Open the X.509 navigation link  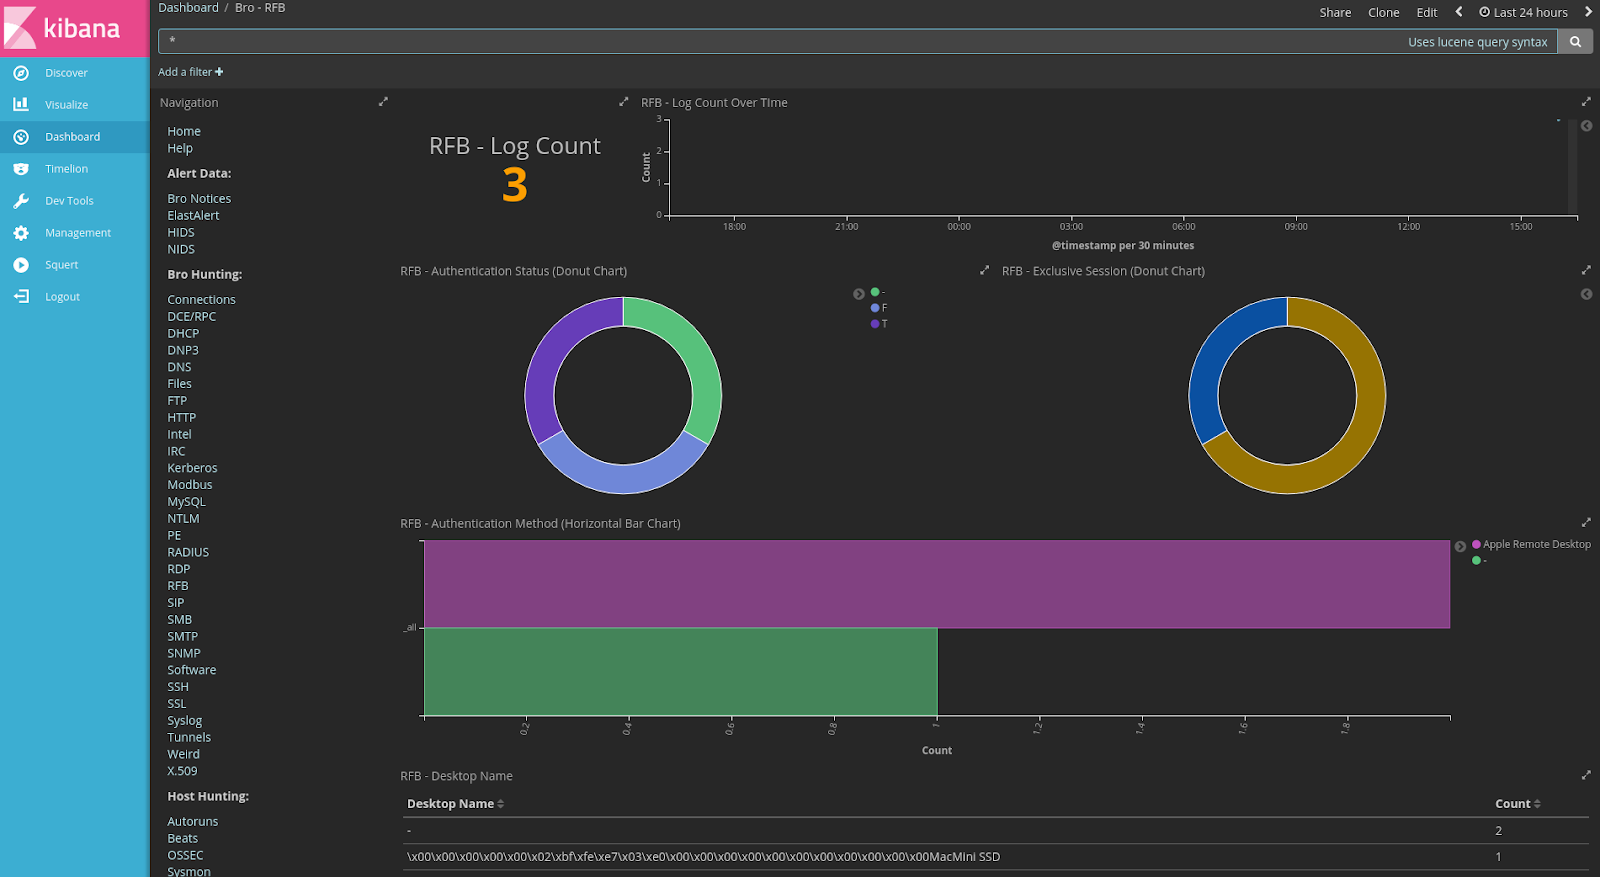tap(182, 771)
